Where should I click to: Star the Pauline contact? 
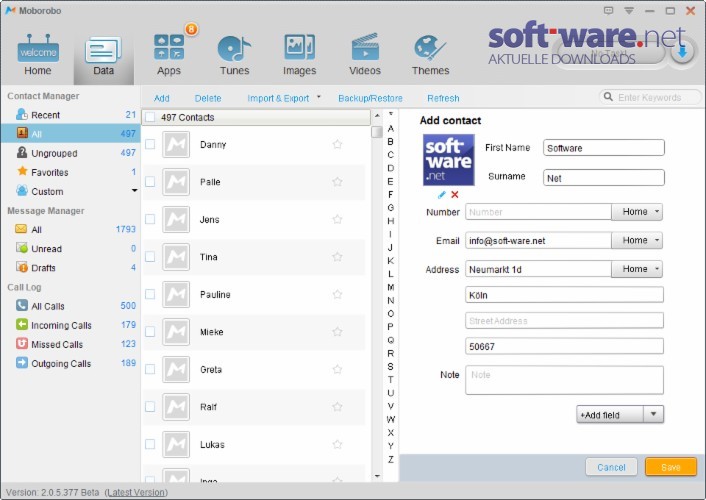(x=337, y=294)
